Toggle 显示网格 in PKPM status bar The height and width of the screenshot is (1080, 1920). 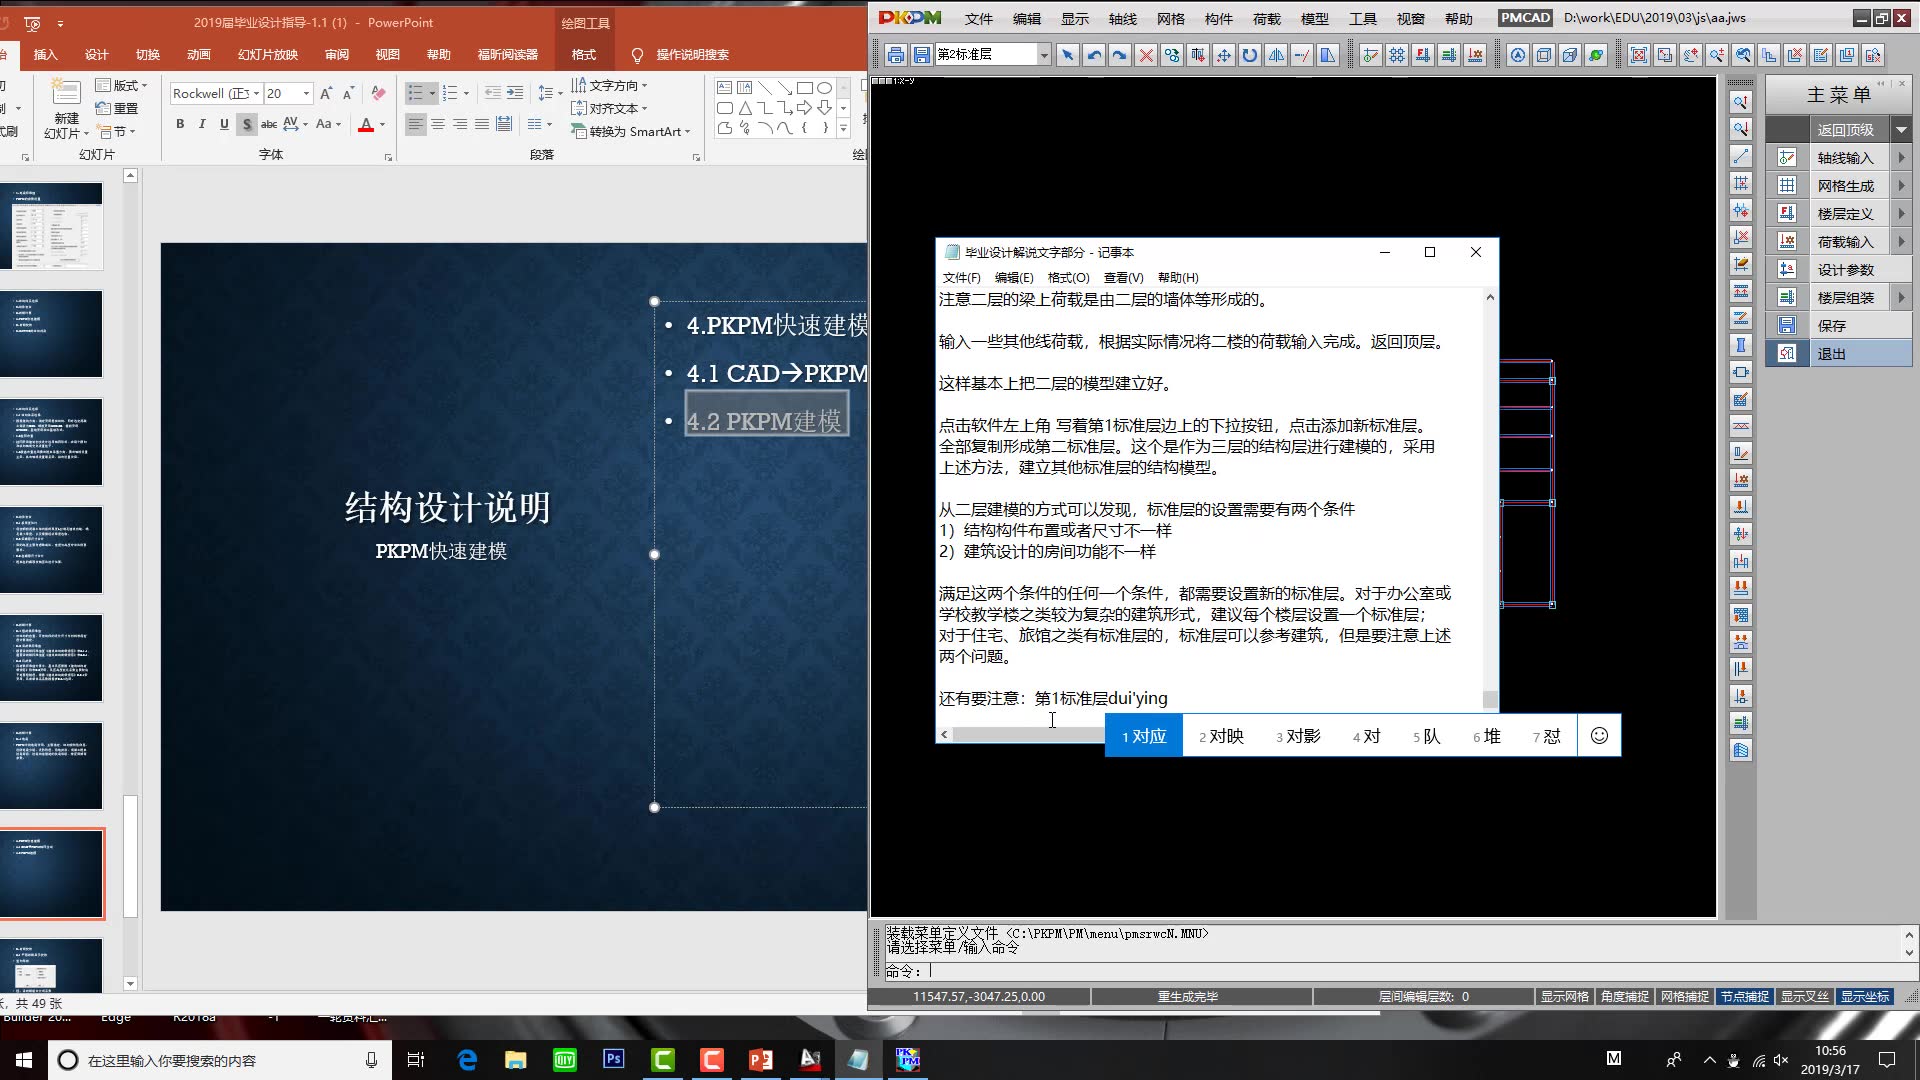(1564, 997)
